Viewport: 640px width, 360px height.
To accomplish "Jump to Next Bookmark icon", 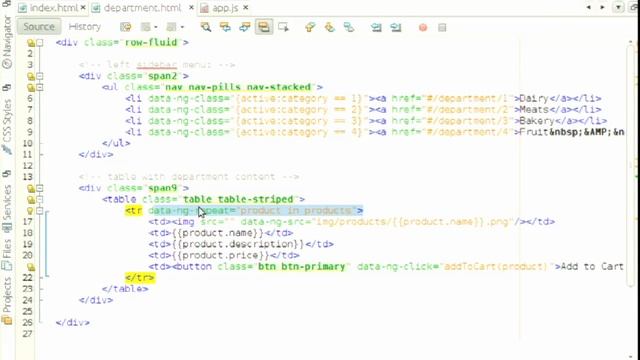I will [x=329, y=27].
